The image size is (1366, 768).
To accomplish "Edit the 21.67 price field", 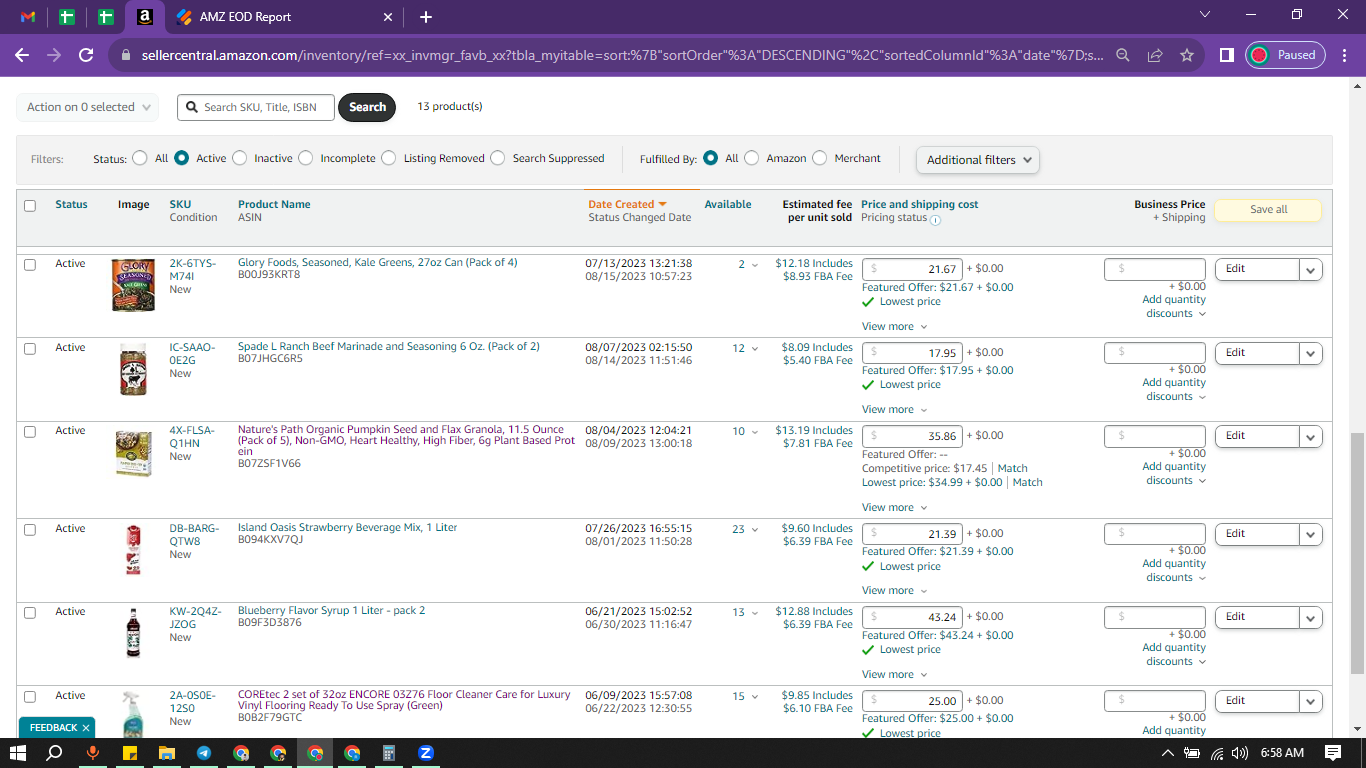I will click(912, 269).
